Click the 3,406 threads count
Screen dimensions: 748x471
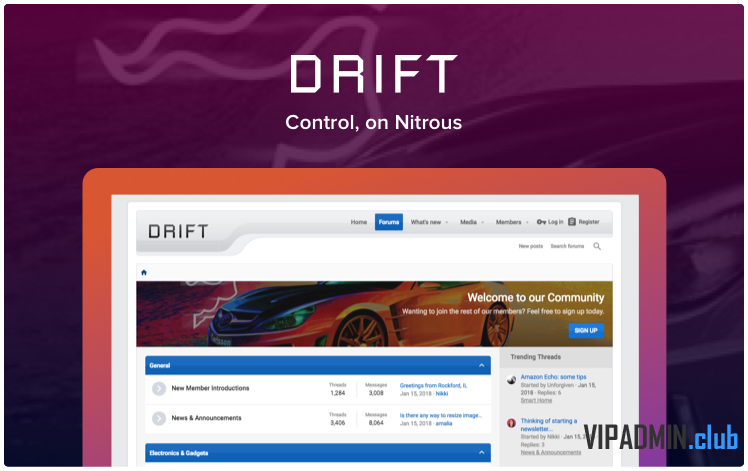337,423
